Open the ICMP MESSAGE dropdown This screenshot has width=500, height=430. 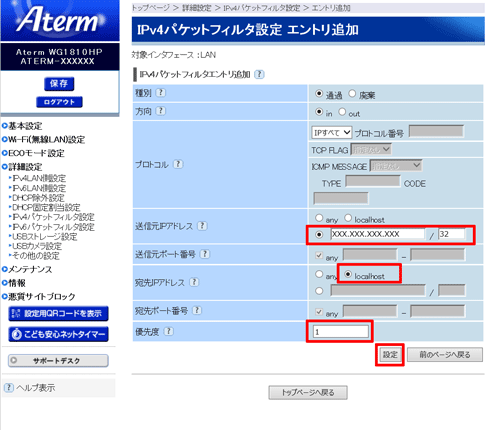(x=396, y=165)
